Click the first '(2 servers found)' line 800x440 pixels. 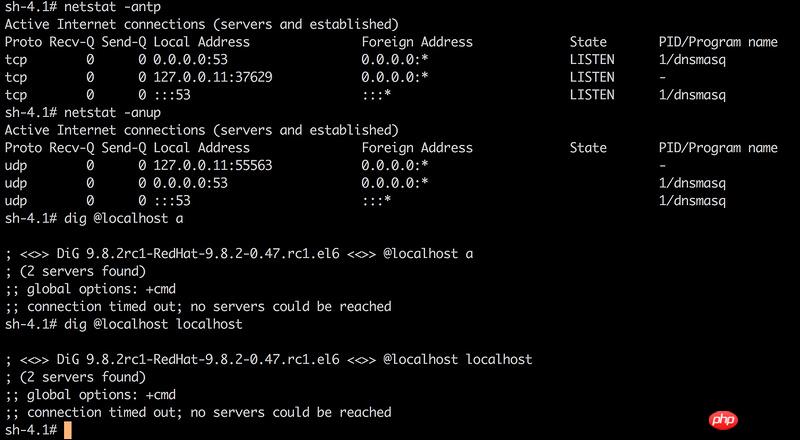tap(76, 272)
